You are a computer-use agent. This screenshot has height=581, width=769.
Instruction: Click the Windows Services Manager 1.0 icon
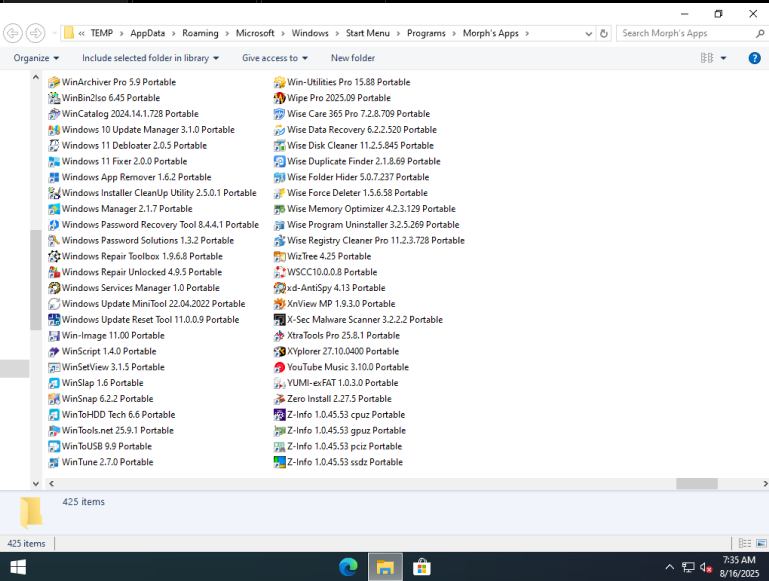click(x=54, y=288)
